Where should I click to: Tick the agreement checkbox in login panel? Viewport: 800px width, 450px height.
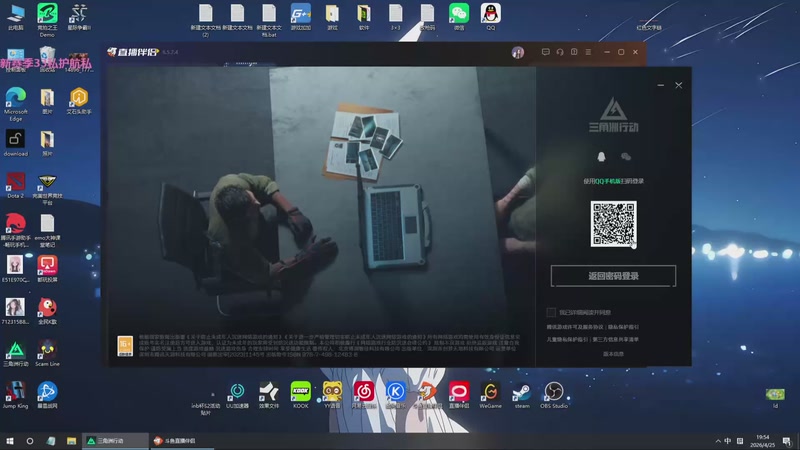[x=551, y=312]
